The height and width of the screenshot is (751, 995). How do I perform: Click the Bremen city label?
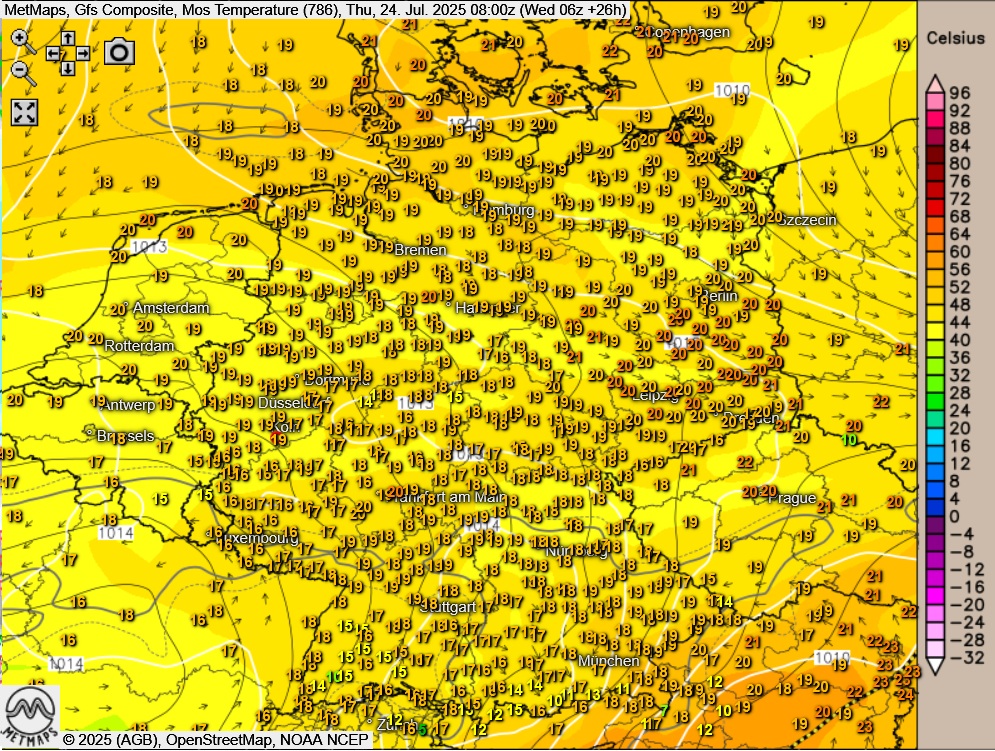tap(420, 249)
